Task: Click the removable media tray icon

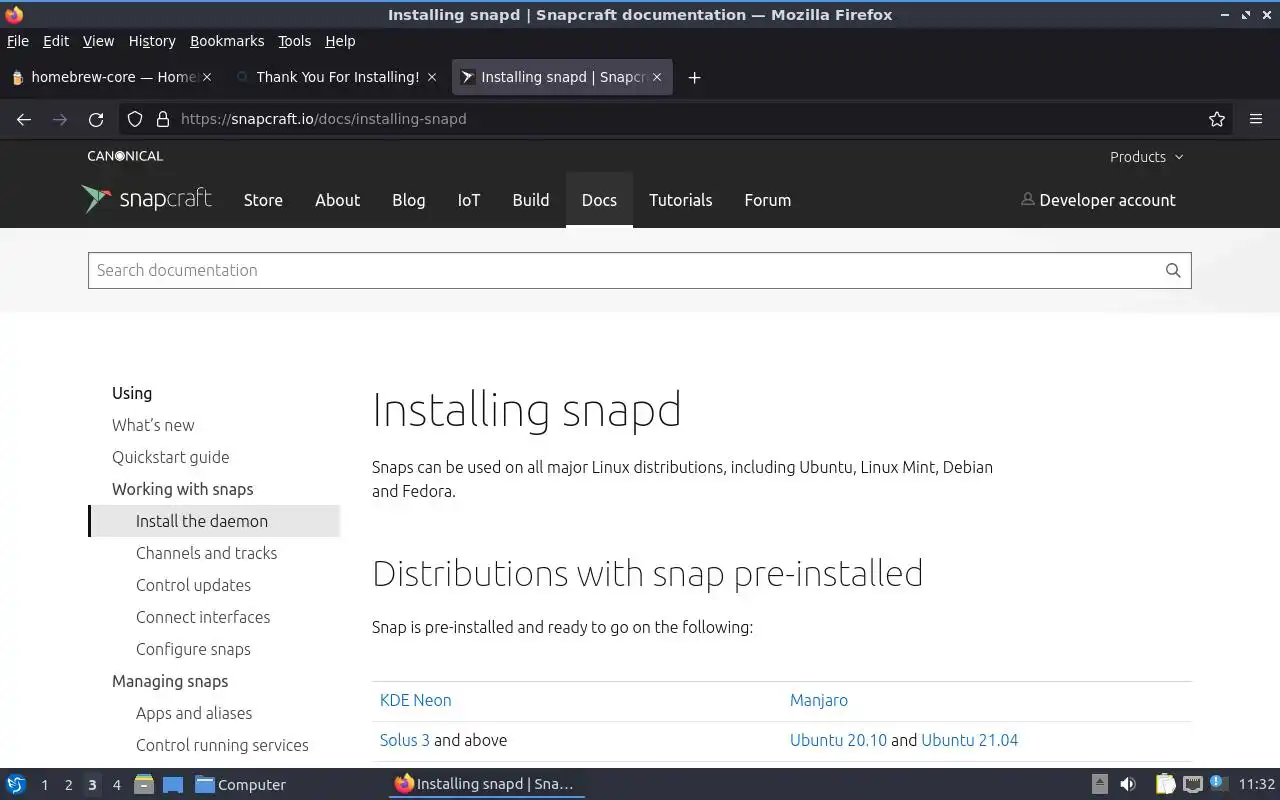Action: click(x=1099, y=784)
